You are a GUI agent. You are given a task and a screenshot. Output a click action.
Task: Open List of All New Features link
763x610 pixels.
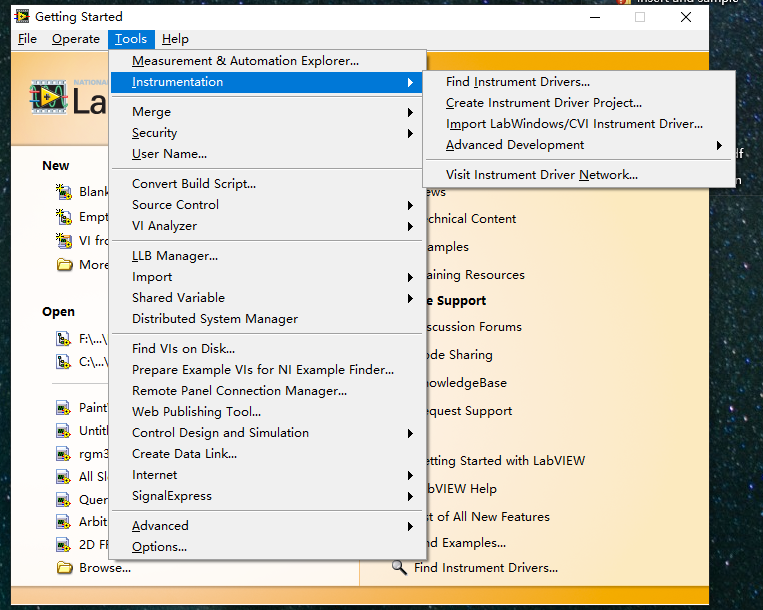pyautogui.click(x=489, y=517)
